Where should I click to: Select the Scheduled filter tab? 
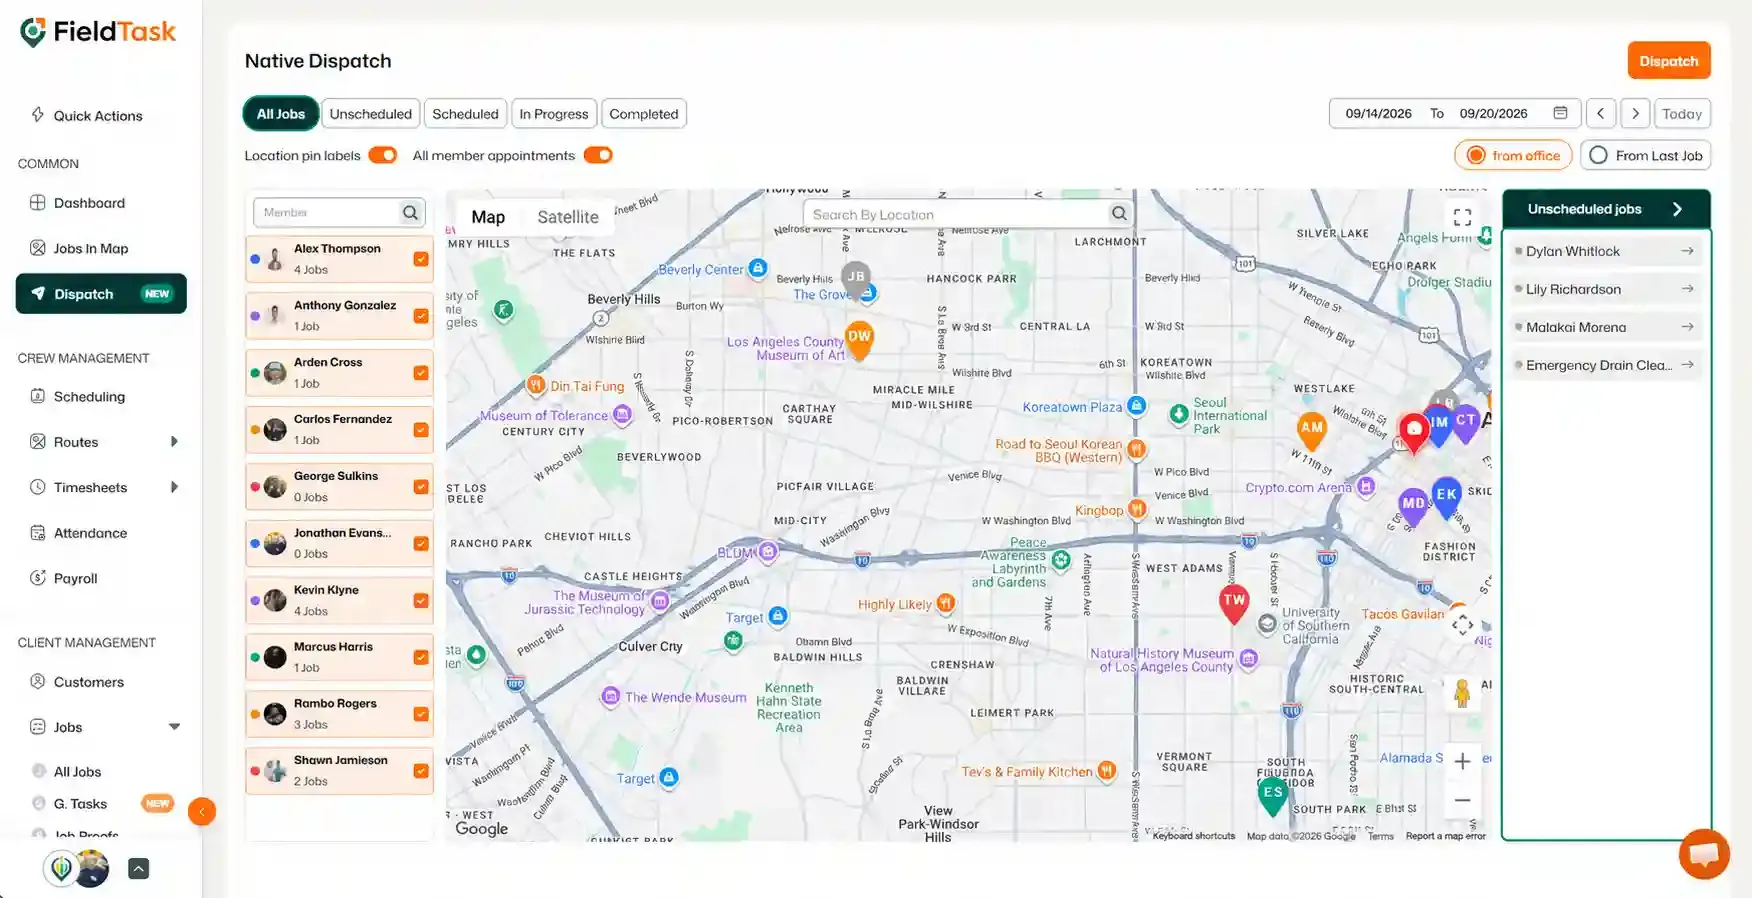pos(465,113)
